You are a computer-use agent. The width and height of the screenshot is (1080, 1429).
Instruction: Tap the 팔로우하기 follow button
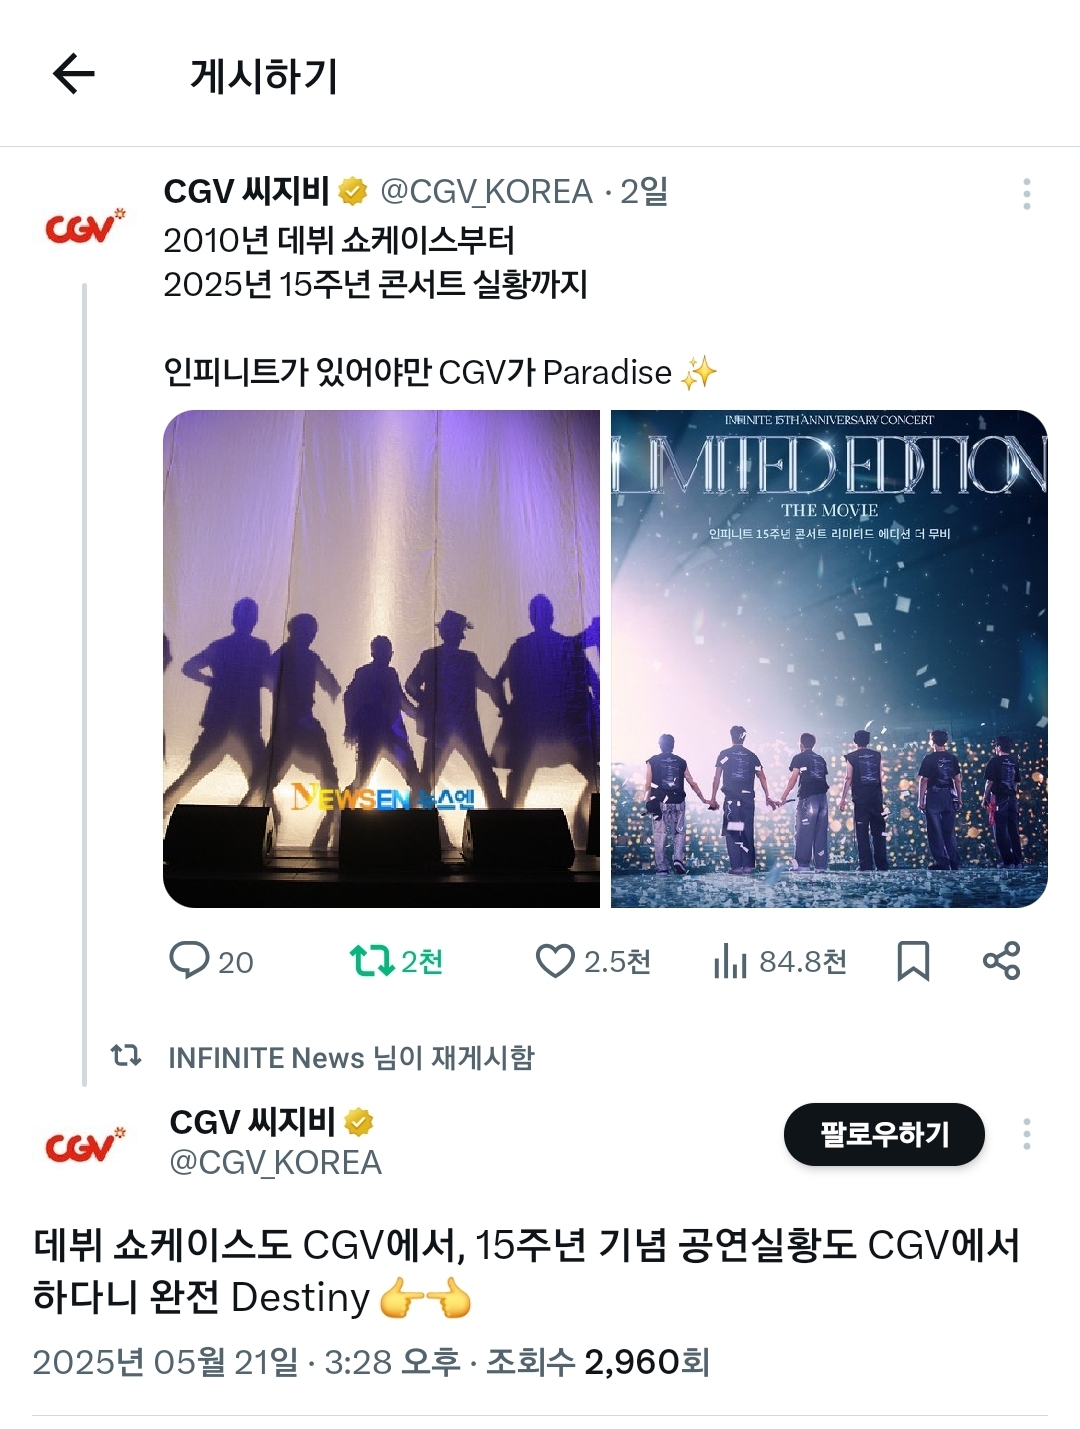tap(884, 1134)
